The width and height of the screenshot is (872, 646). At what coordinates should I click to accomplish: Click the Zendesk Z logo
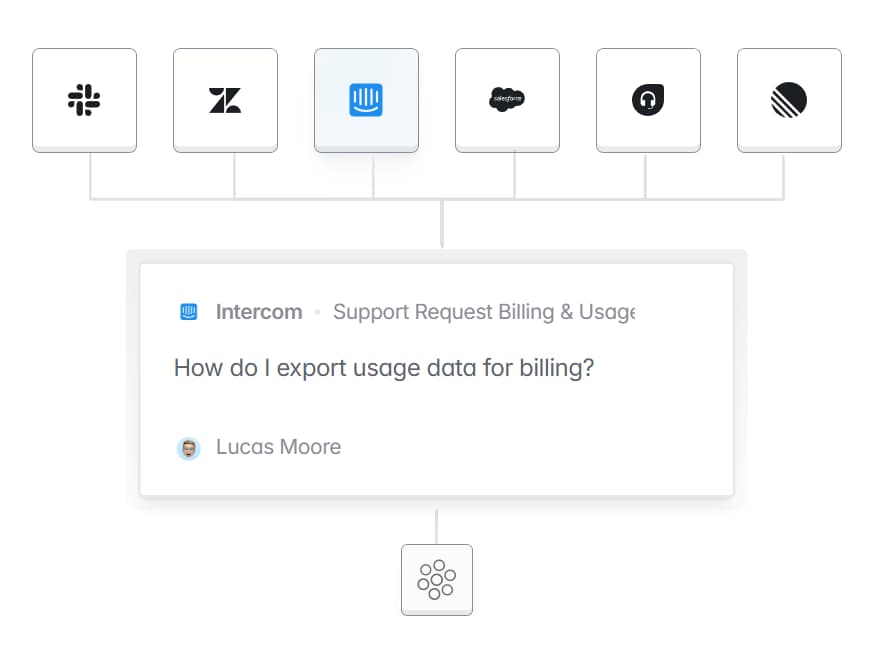click(x=225, y=100)
